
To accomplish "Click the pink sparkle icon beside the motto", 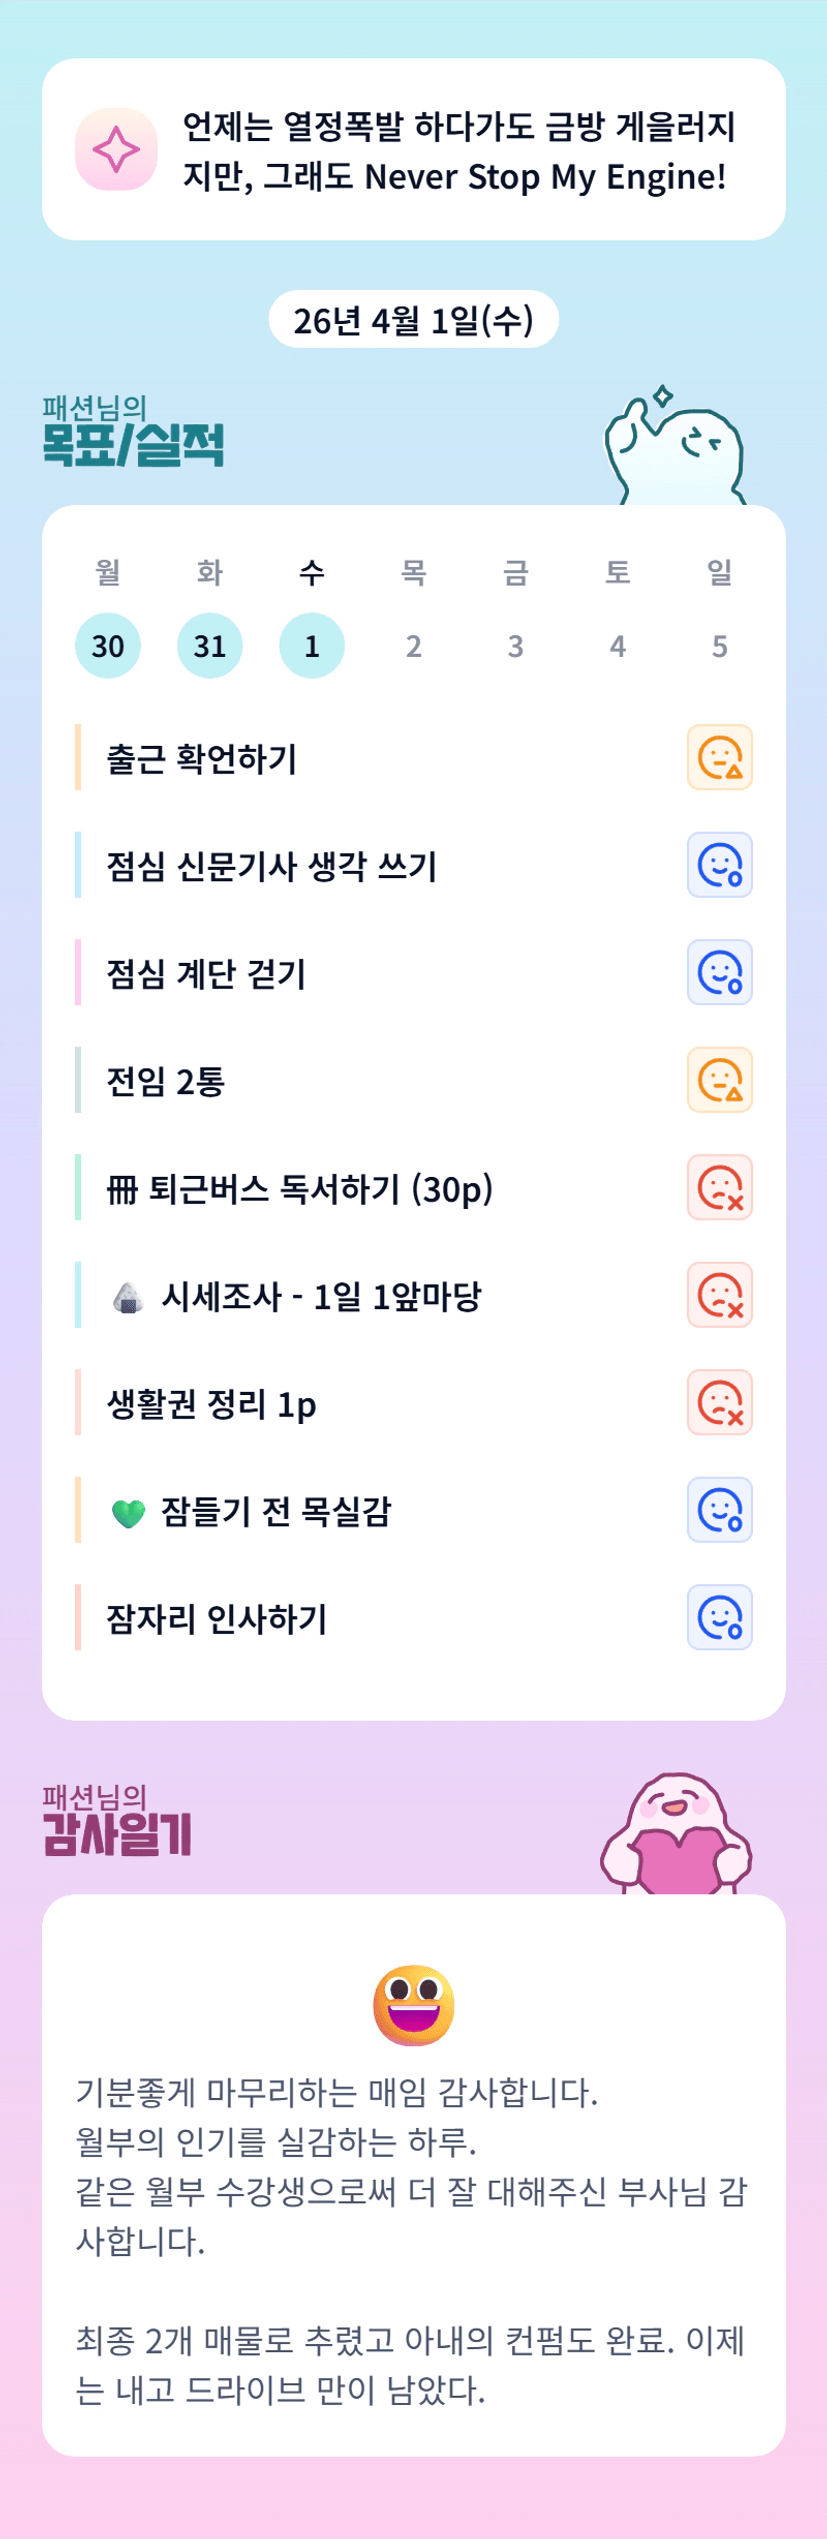I will 116,149.
